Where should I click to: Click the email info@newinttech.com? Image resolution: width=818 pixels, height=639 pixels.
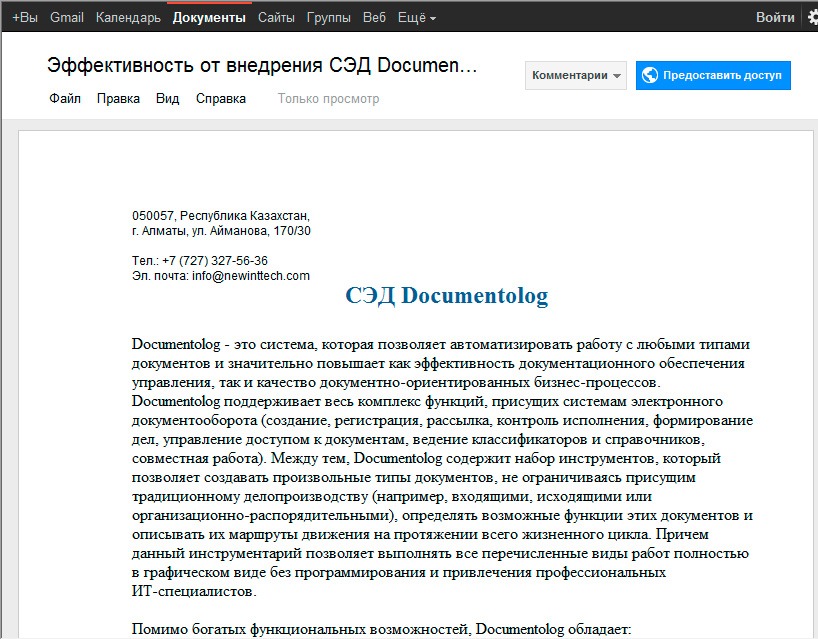(x=251, y=276)
